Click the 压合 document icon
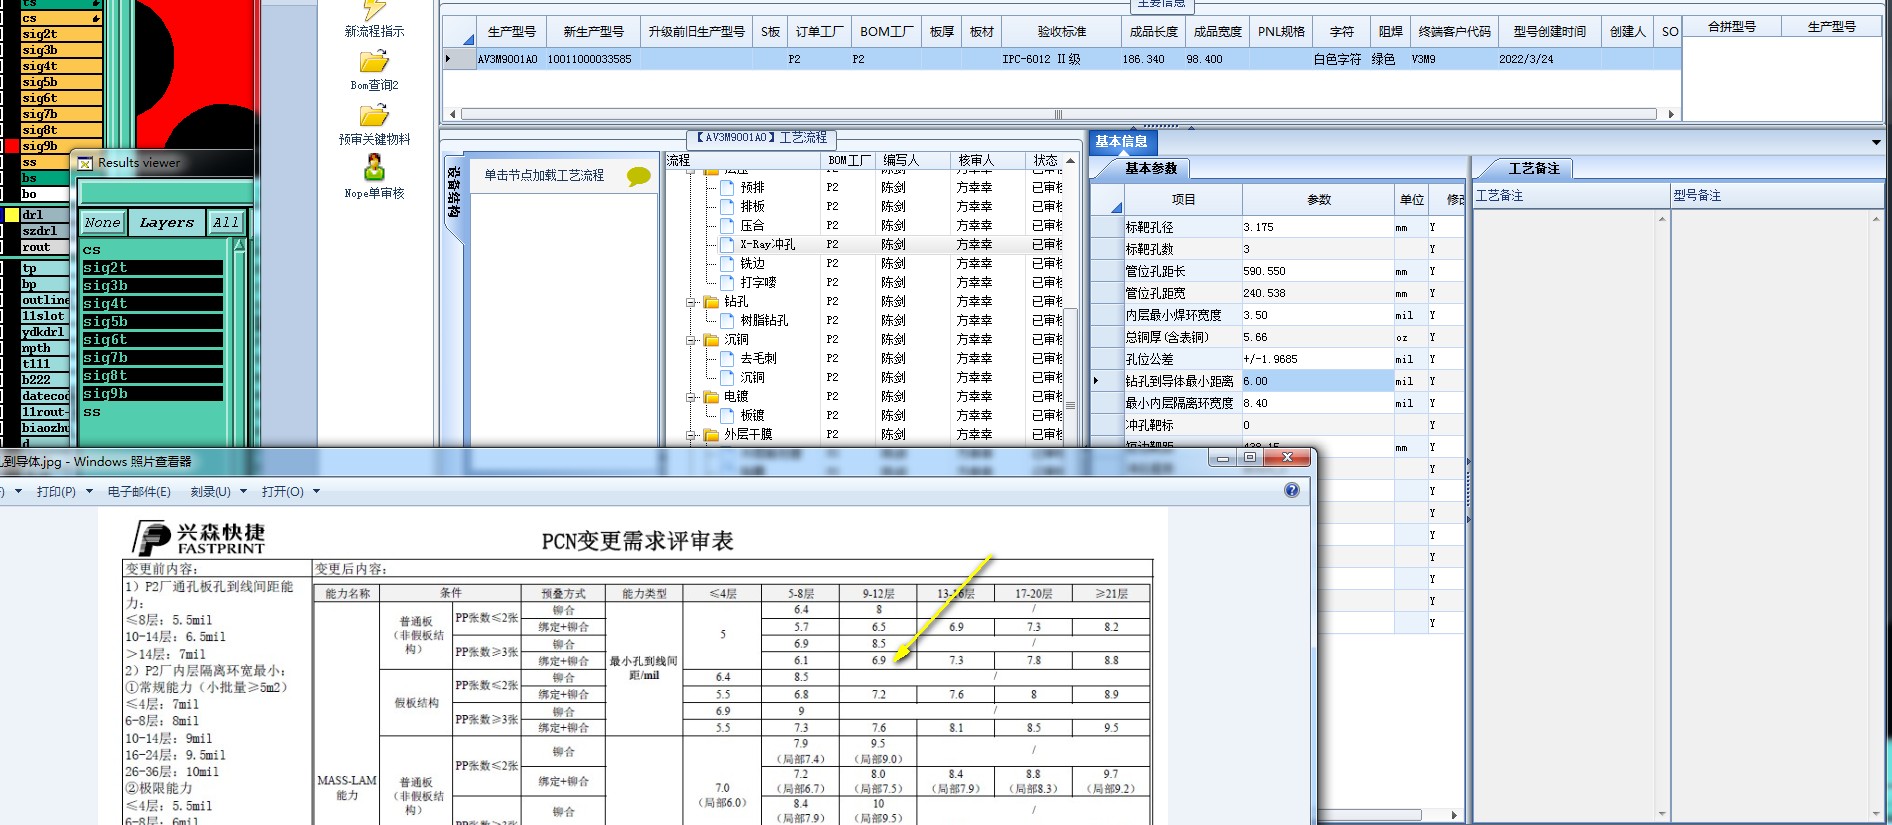The image size is (1892, 825). pyautogui.click(x=727, y=225)
